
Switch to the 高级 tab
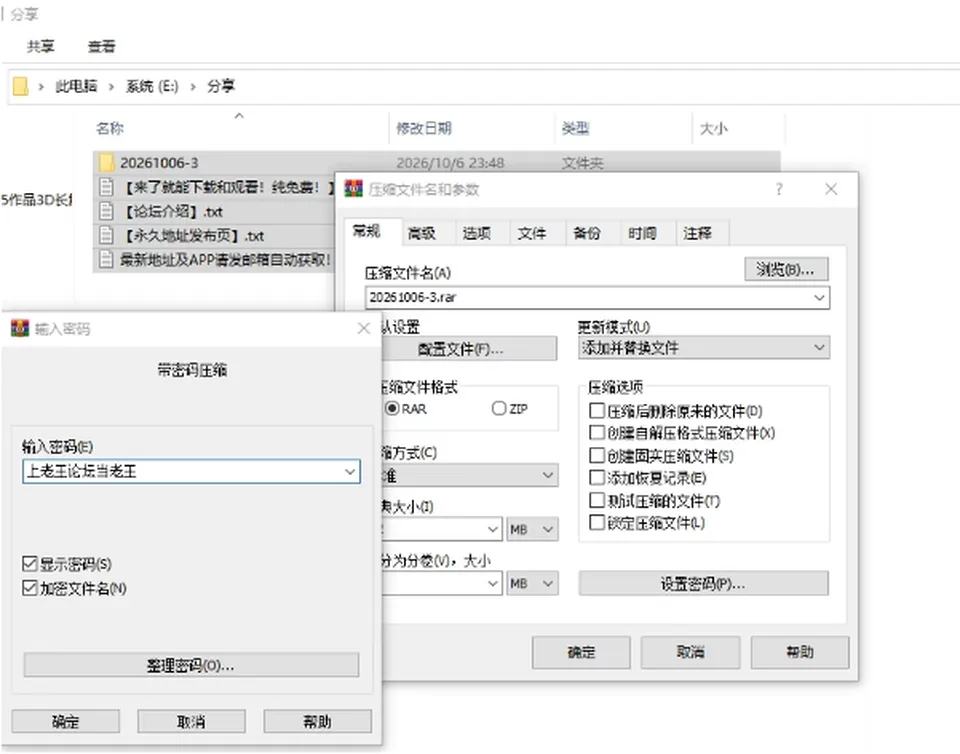421,233
